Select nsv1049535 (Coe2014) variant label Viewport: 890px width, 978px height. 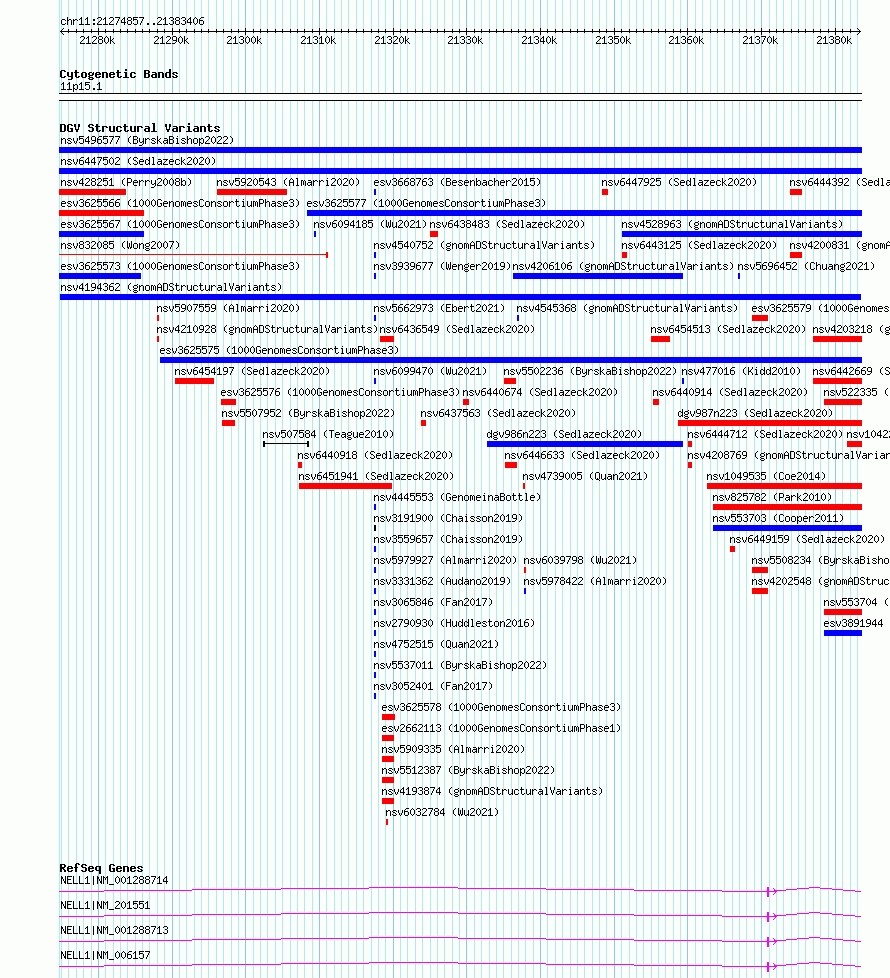(x=767, y=477)
